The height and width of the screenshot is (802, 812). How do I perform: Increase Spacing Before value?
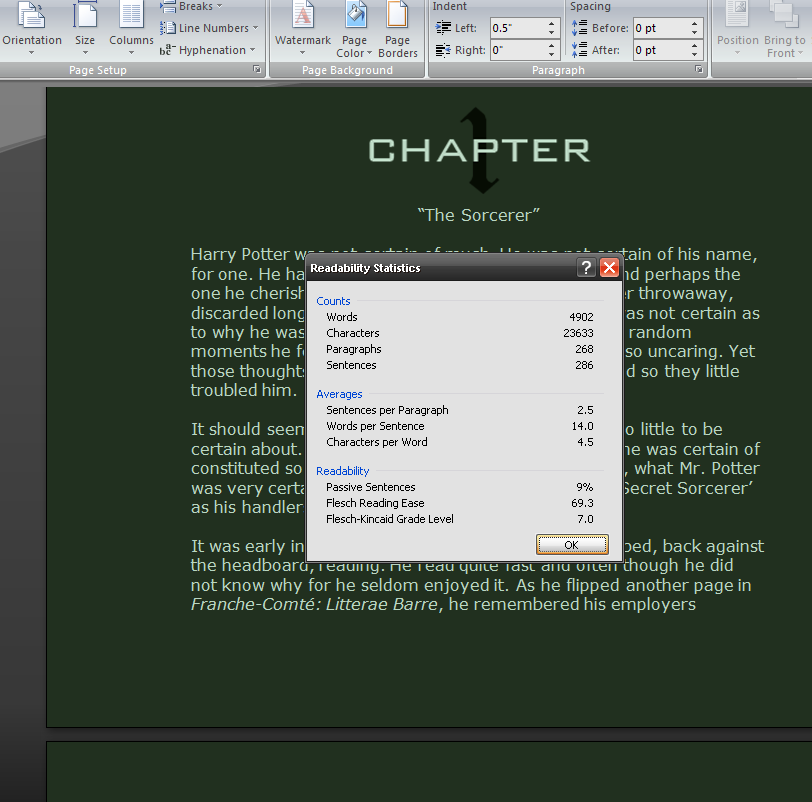694,24
